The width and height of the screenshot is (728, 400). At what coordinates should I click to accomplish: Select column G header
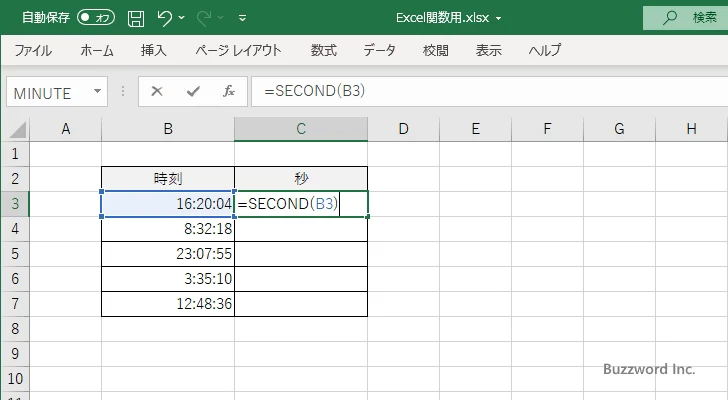pos(619,129)
